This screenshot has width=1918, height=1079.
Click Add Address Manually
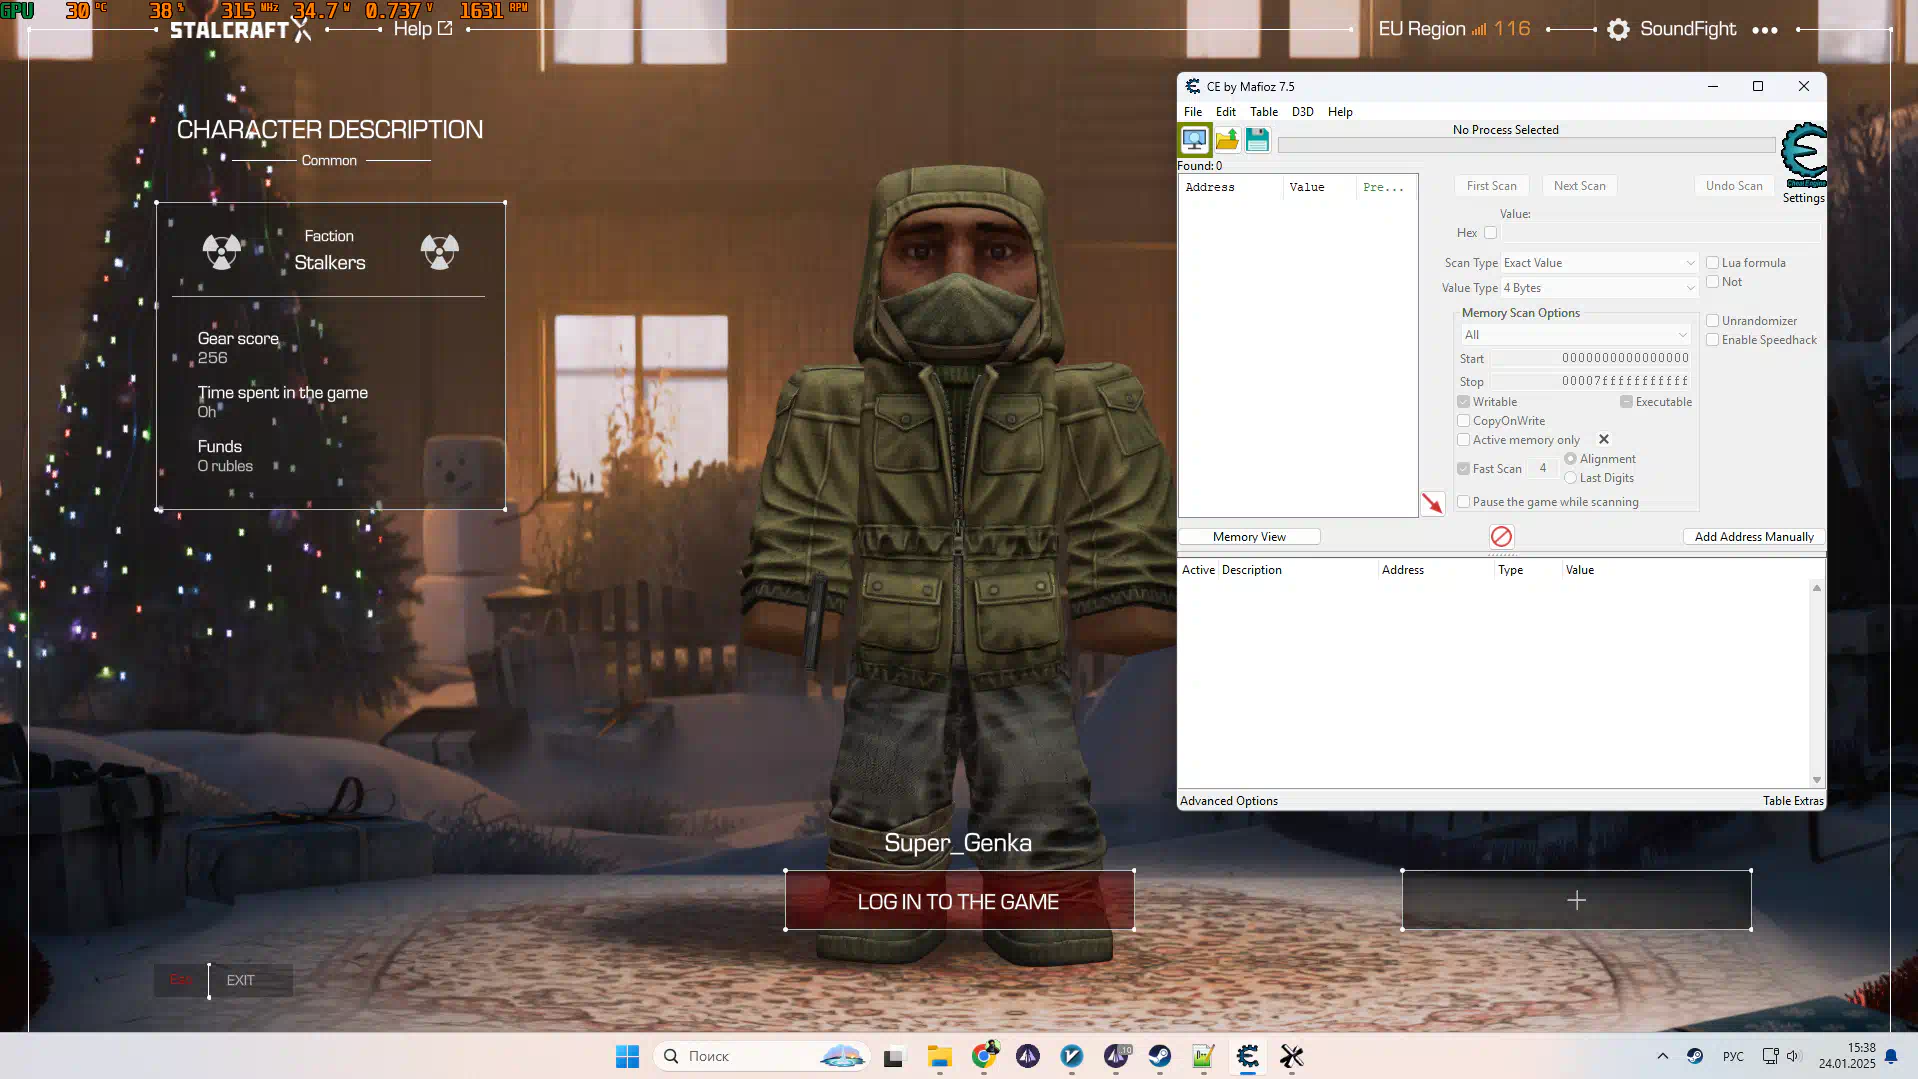tap(1754, 537)
